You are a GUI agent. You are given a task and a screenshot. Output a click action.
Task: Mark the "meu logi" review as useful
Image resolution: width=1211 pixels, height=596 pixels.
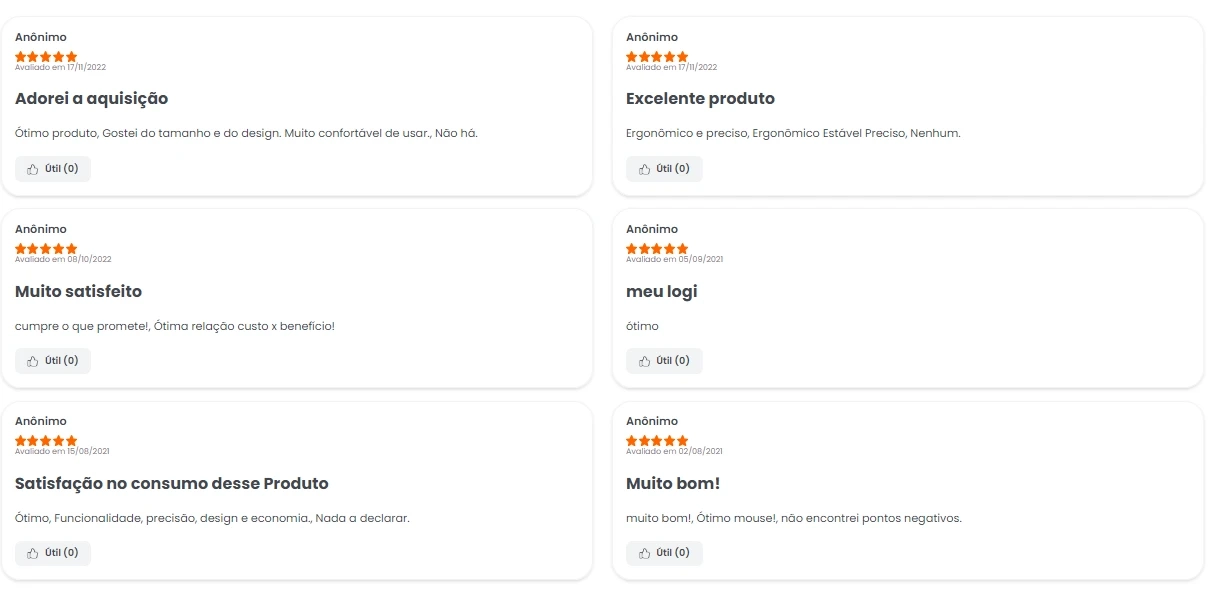[x=664, y=361]
